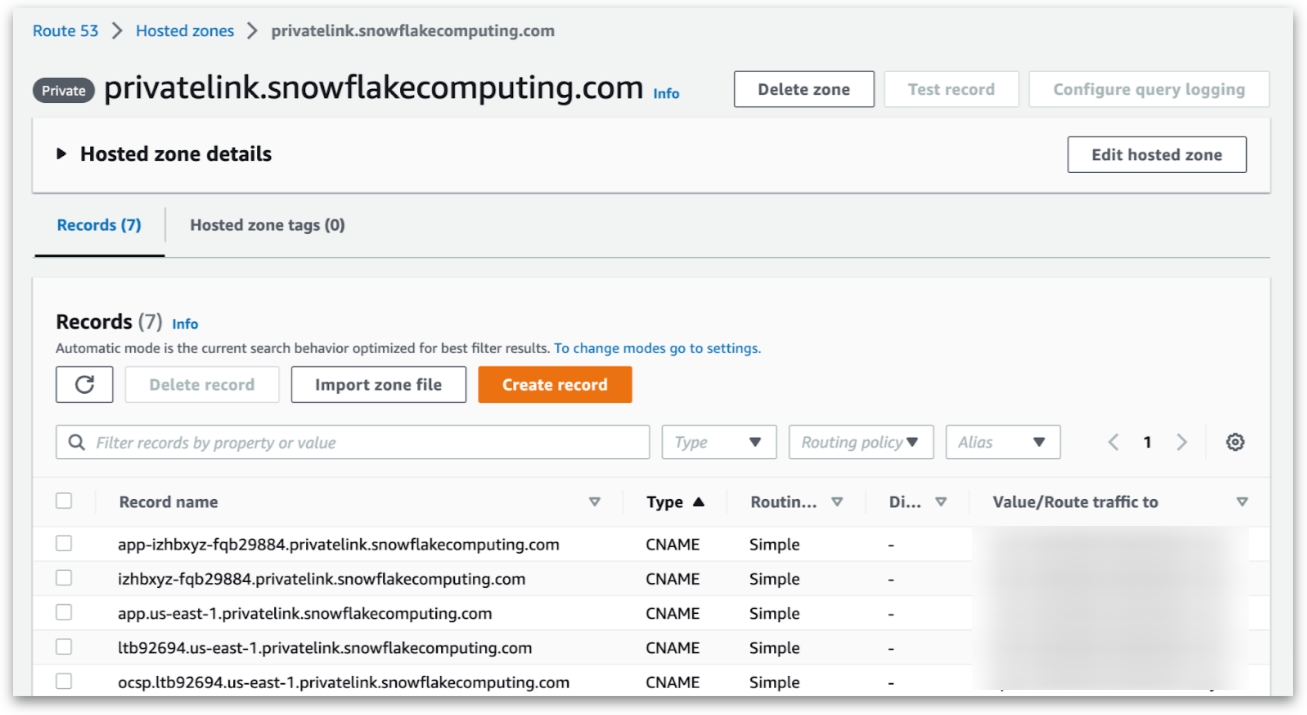
Task: Open the Alias filter dropdown
Action: pyautogui.click(x=1002, y=442)
